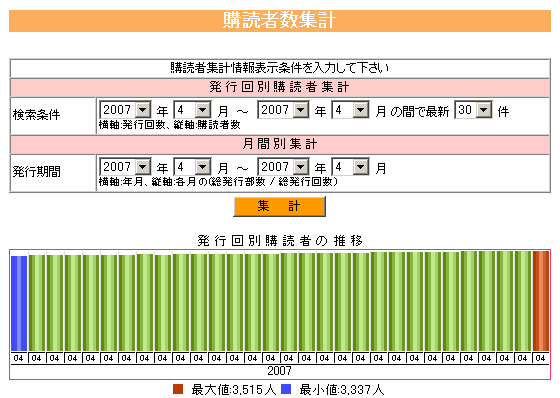This screenshot has width=560, height=398.
Task: Select the blue minimum-value bar
Action: pos(19,303)
